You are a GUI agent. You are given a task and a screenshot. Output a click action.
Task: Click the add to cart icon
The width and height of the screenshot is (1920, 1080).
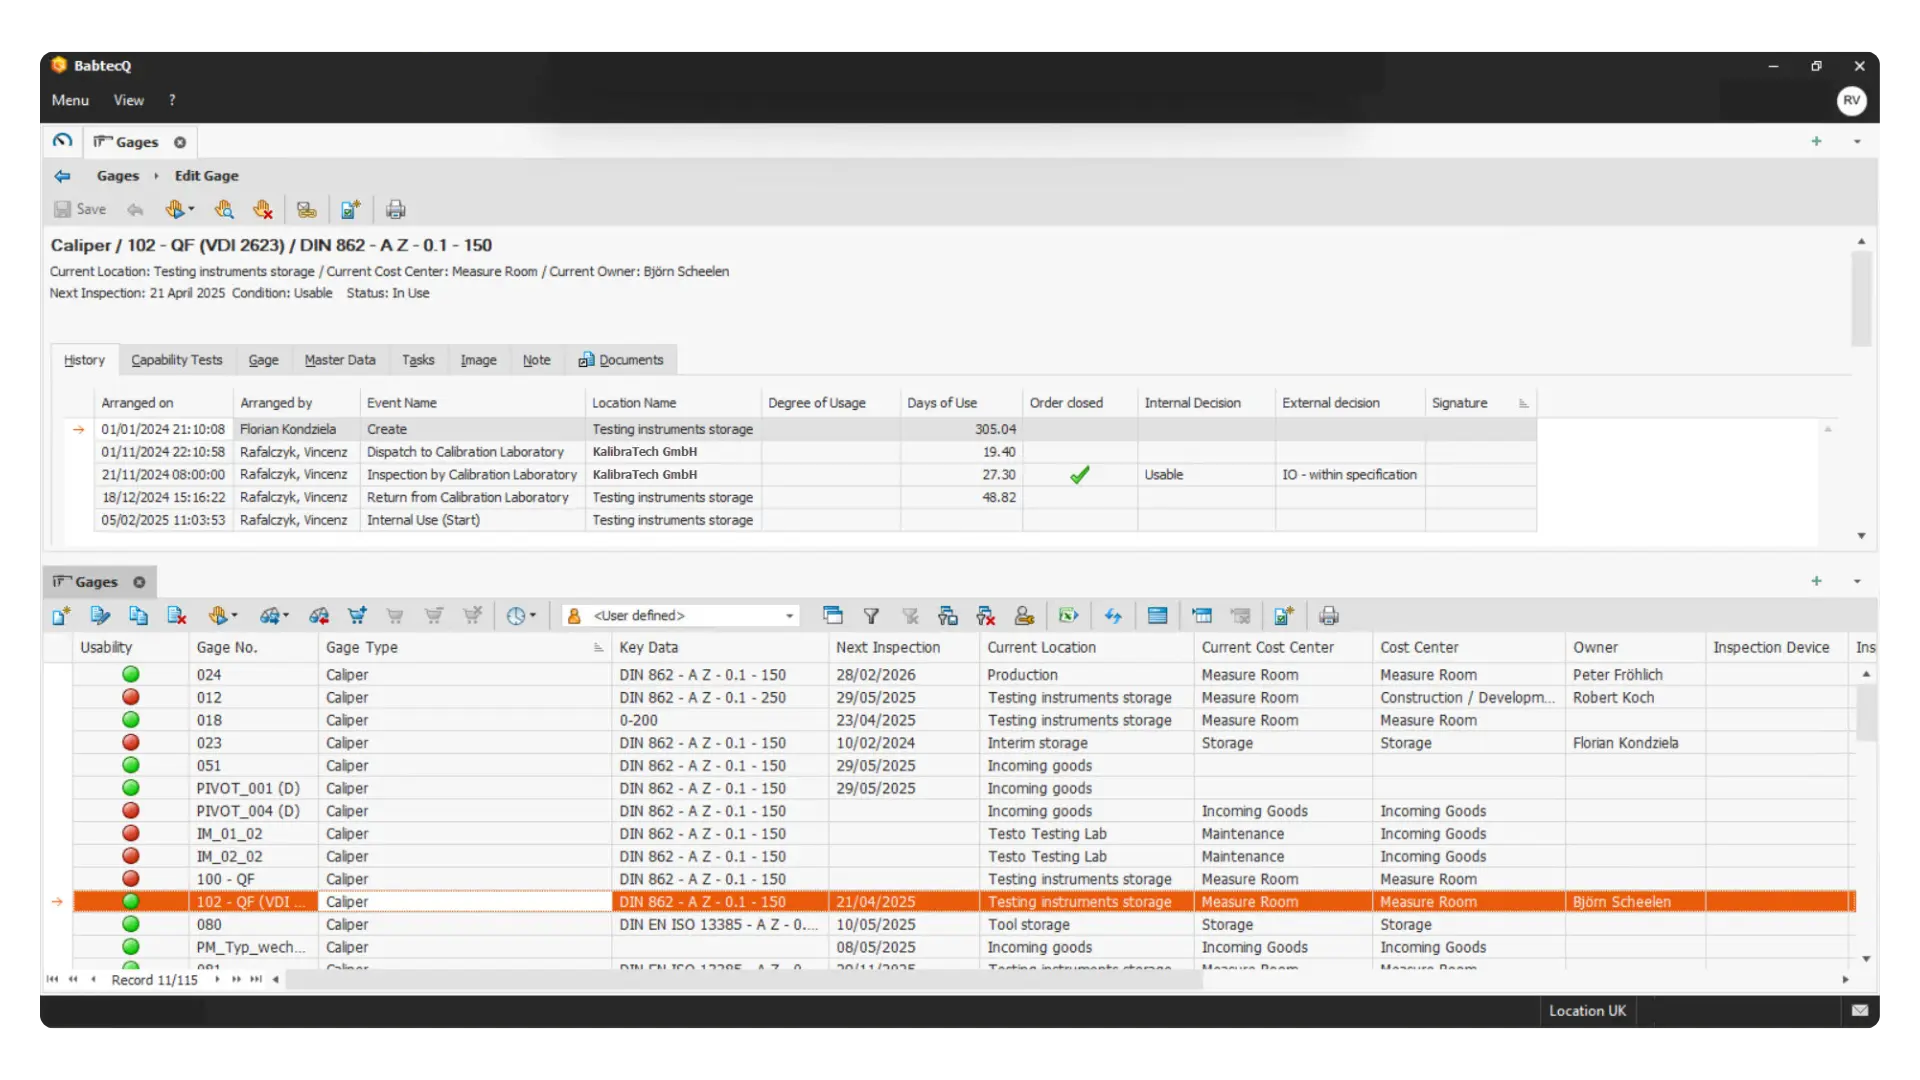tap(357, 616)
